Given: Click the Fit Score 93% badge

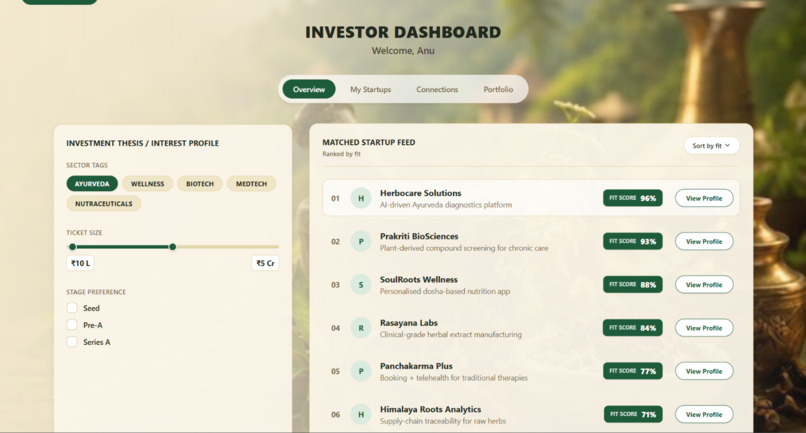Looking at the screenshot, I should (x=633, y=241).
